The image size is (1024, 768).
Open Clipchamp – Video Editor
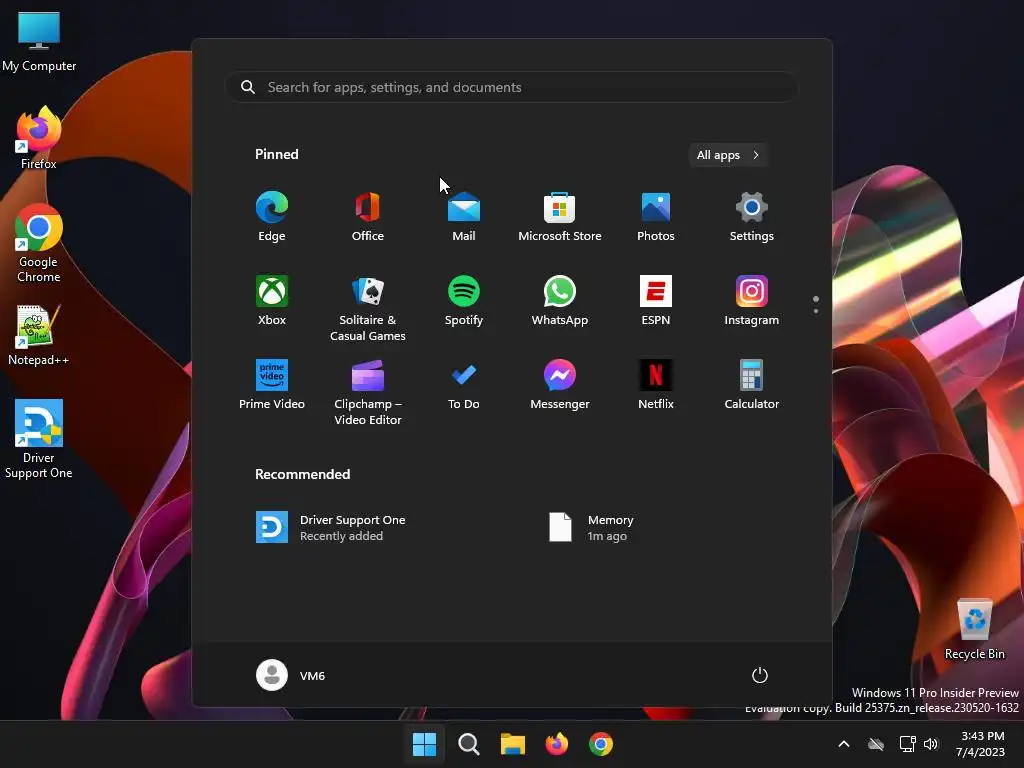[x=368, y=392]
